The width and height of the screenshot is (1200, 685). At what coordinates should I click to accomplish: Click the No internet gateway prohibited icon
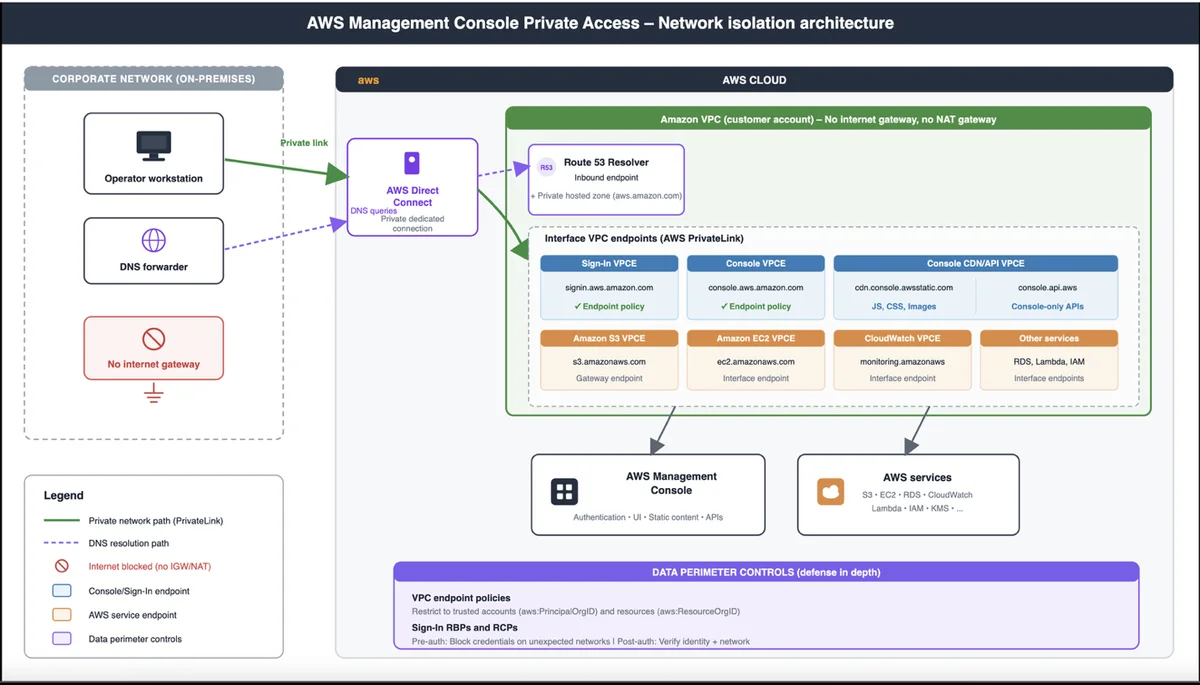[153, 339]
